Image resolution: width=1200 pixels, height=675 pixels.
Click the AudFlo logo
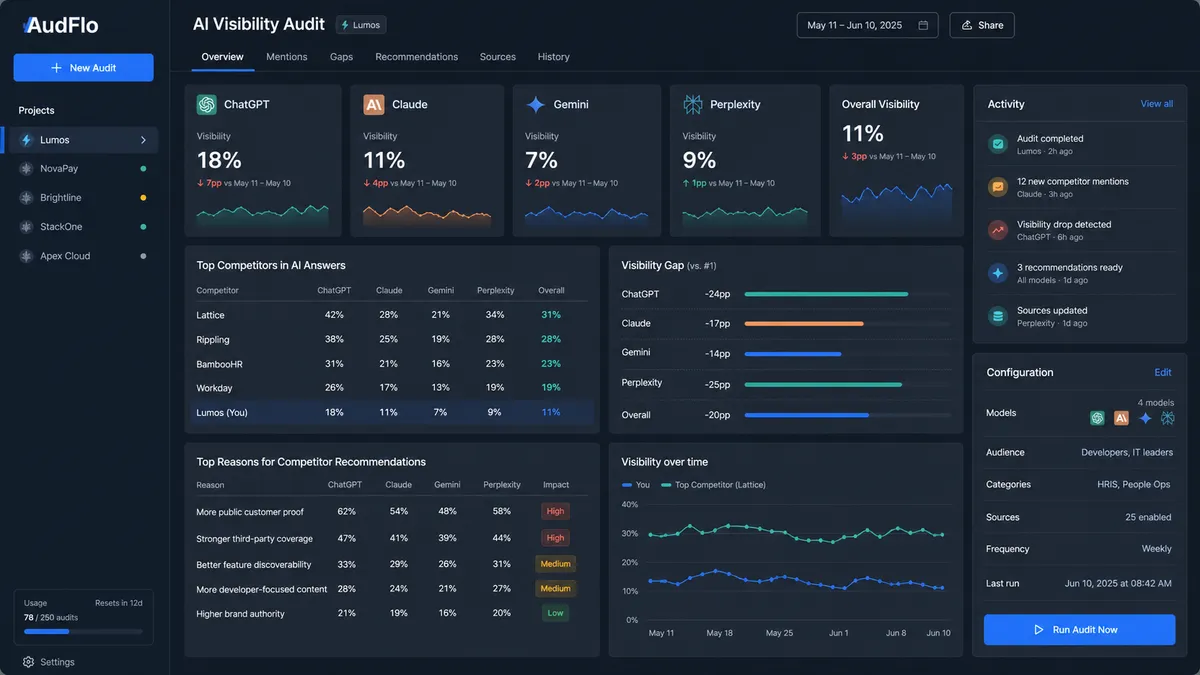(62, 26)
